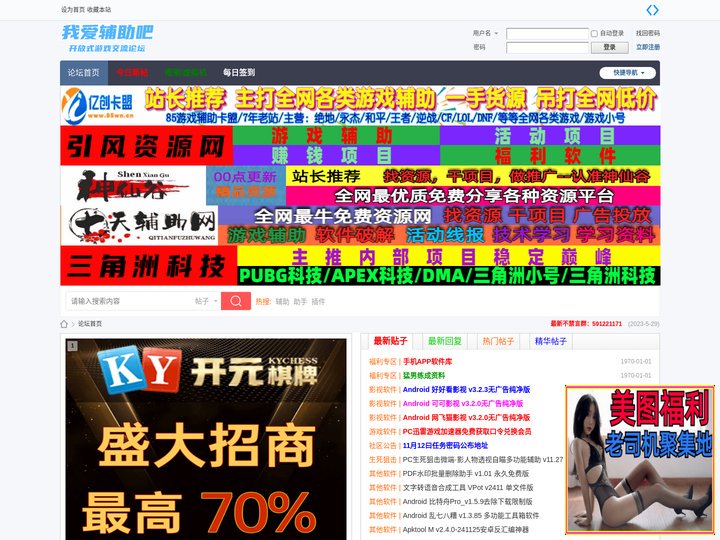Click the hot search term 插件
Screen dimensions: 720x540
coord(318,302)
